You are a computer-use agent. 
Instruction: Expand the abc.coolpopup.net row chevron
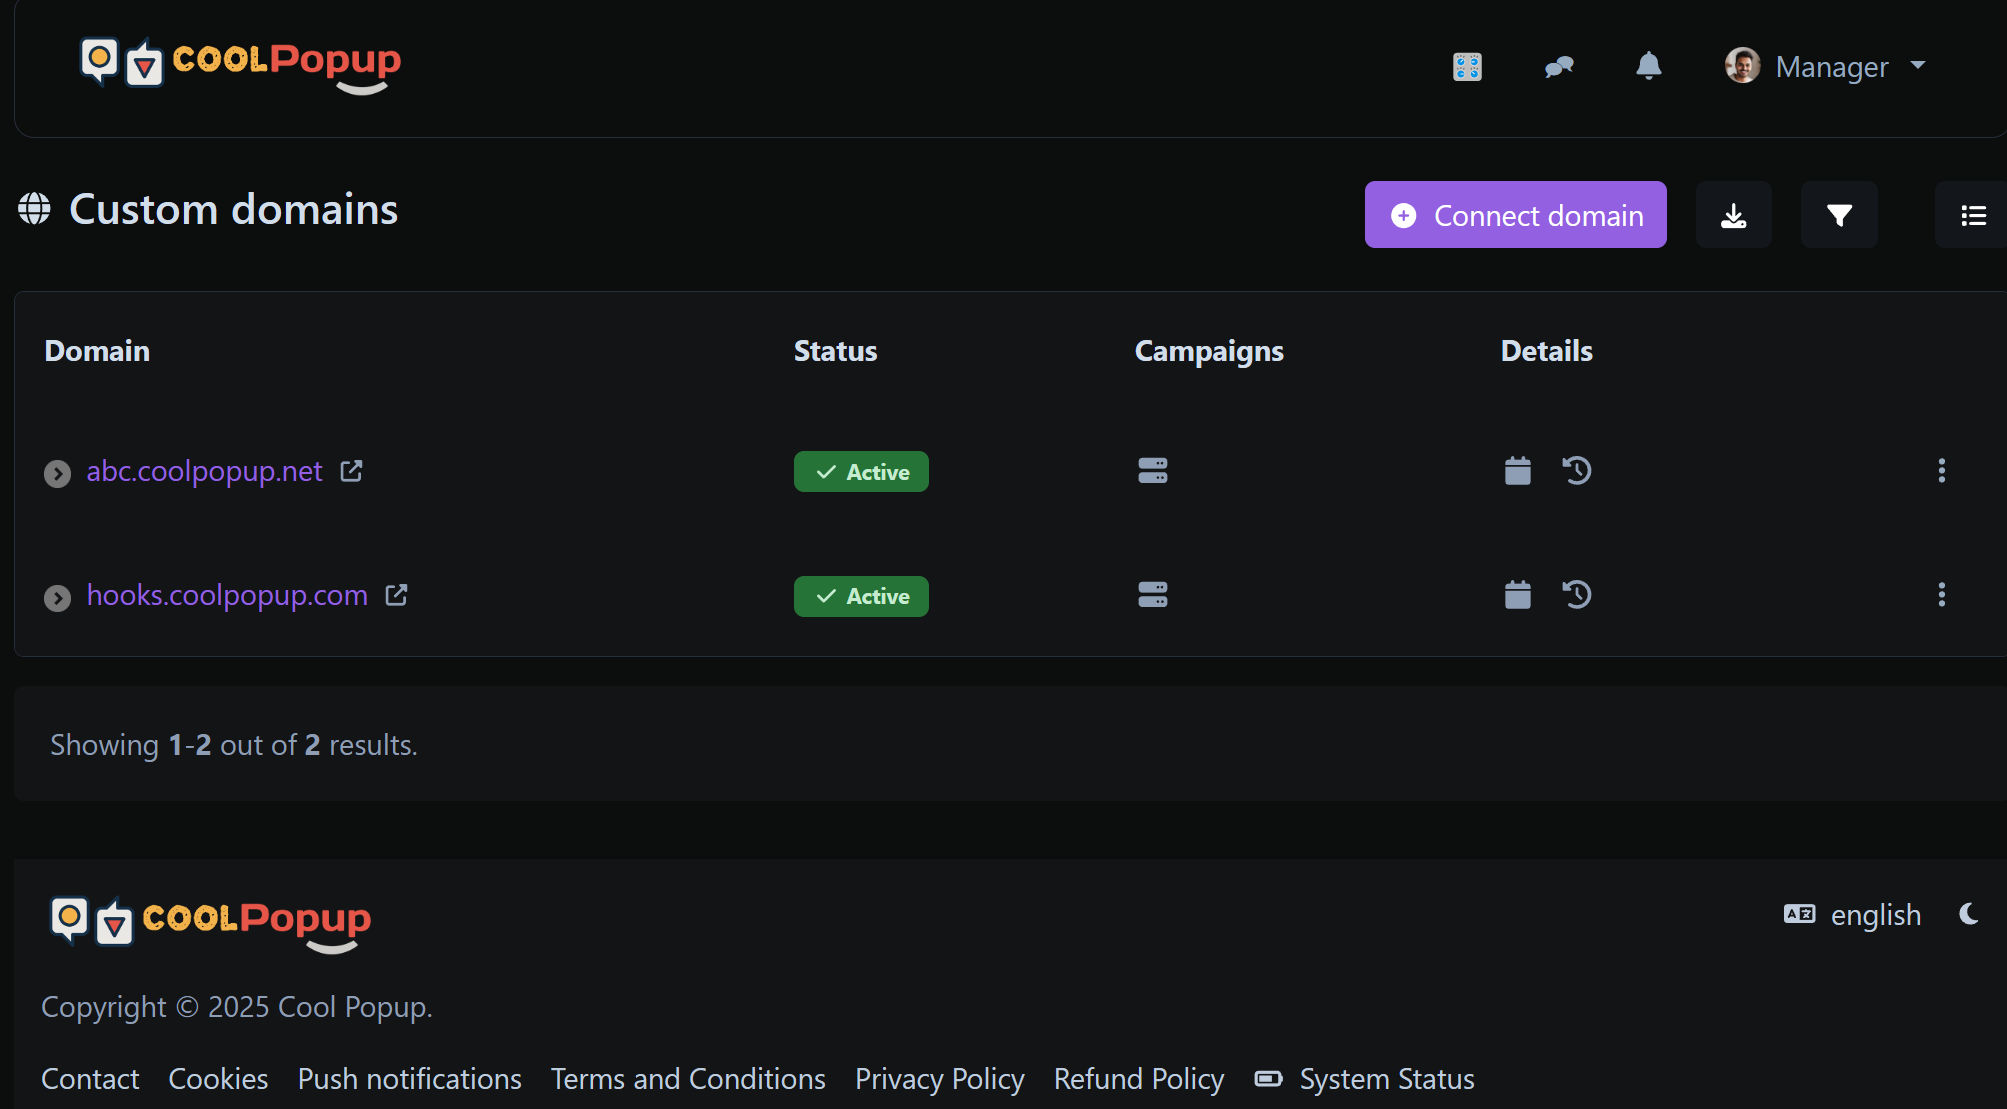point(57,473)
